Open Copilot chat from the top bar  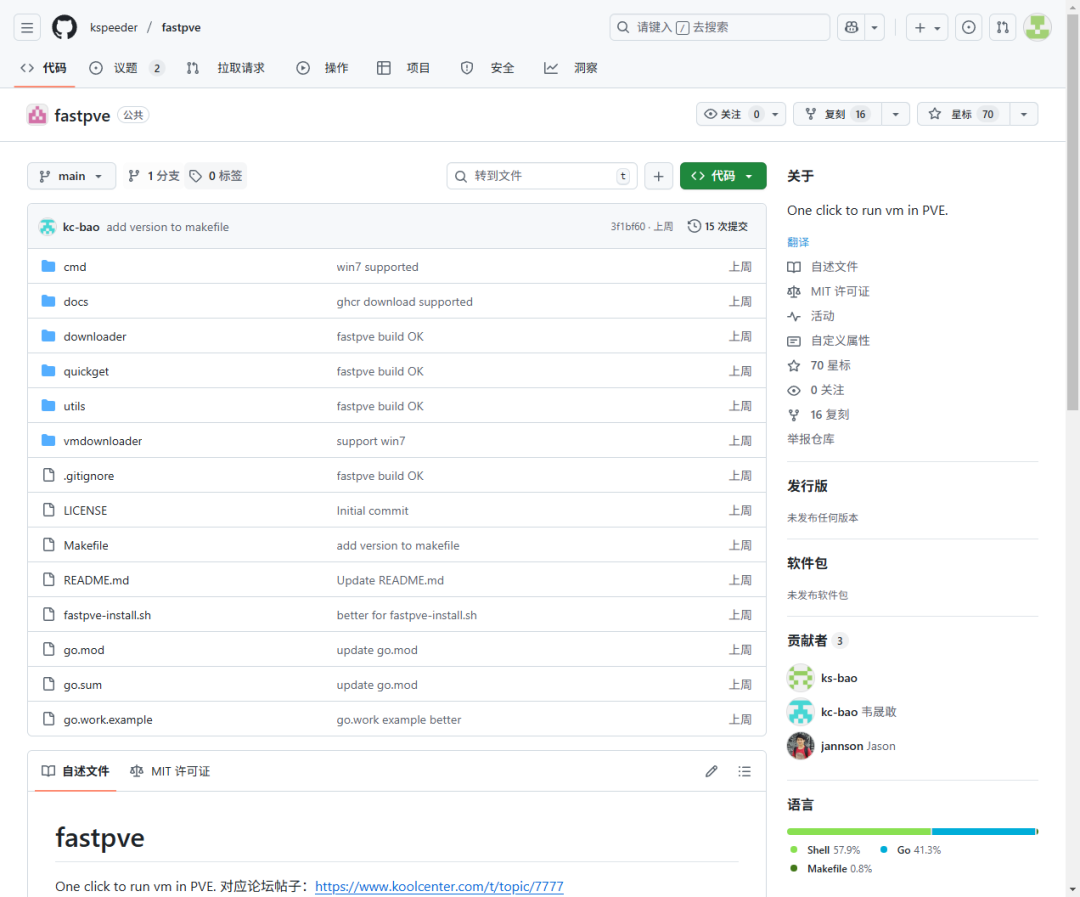pyautogui.click(x=852, y=27)
